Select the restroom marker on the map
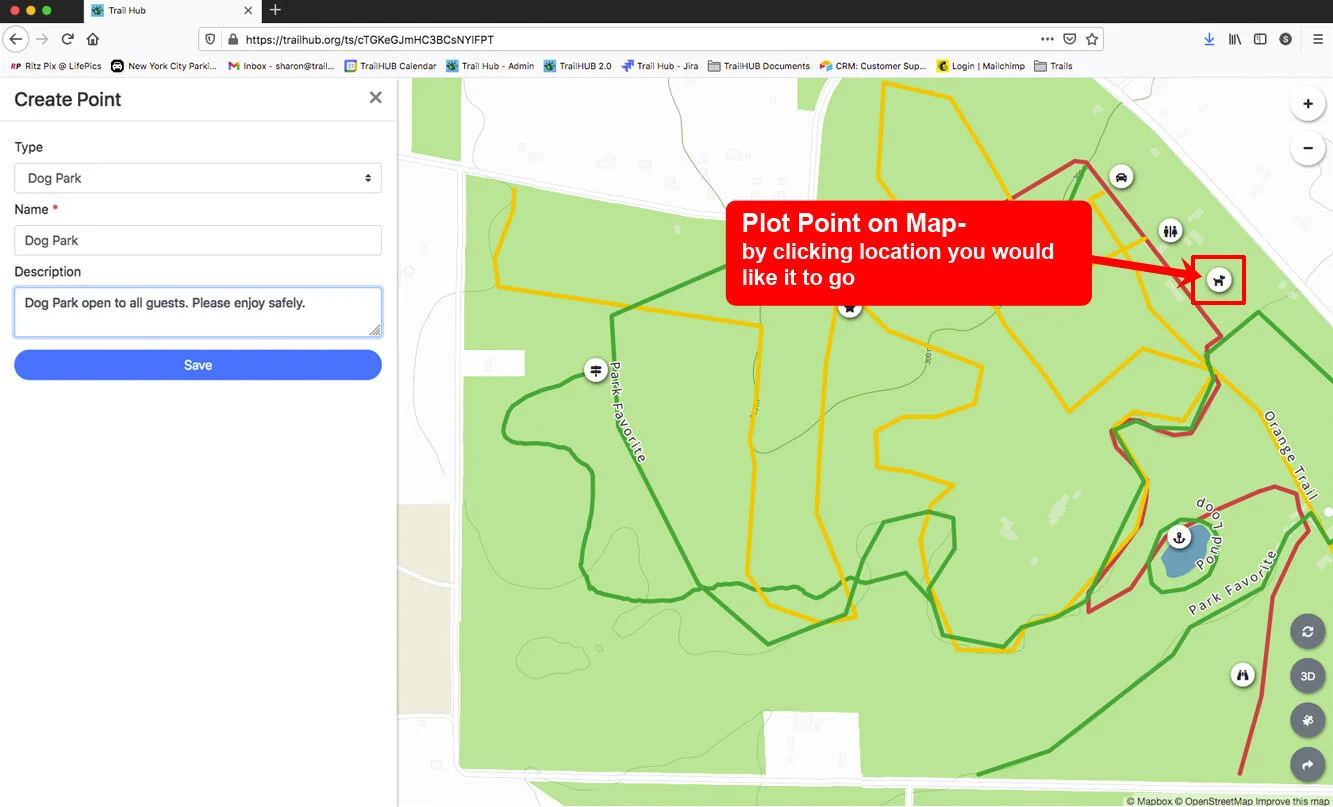The width and height of the screenshot is (1333, 807). click(x=1171, y=231)
